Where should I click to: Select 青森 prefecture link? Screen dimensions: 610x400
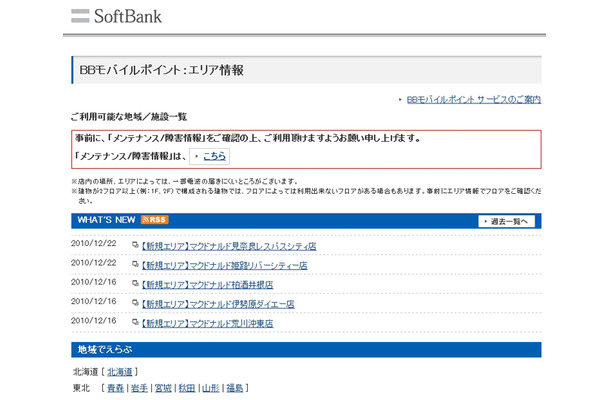[116, 388]
